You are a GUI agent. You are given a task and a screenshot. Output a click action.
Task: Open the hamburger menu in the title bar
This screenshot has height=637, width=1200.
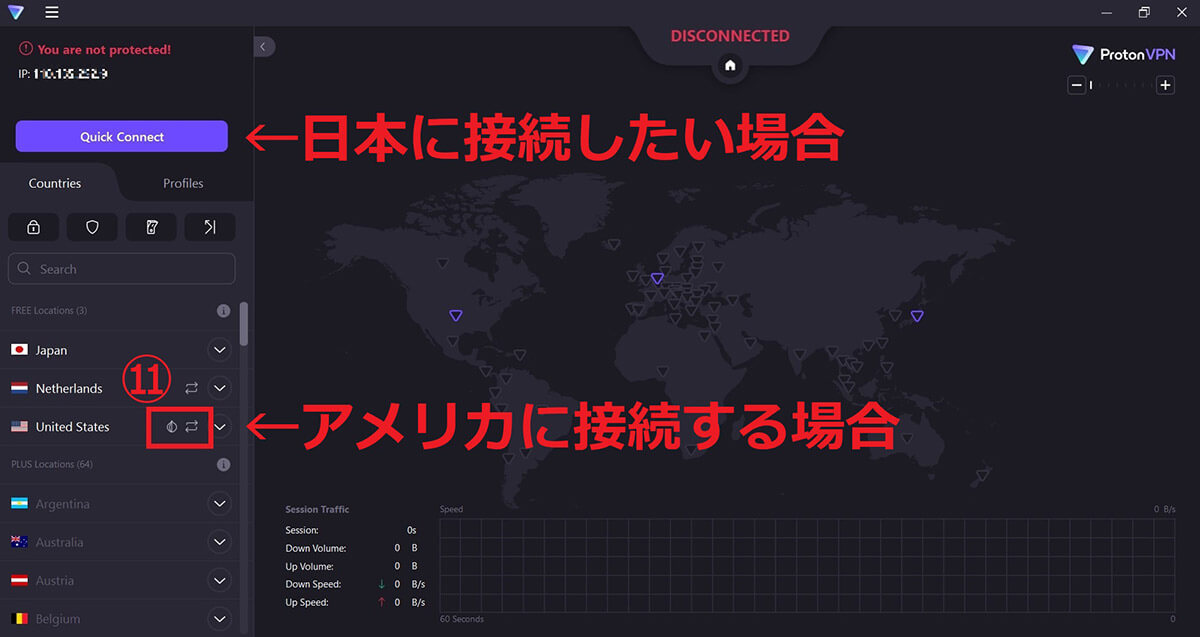coord(52,12)
